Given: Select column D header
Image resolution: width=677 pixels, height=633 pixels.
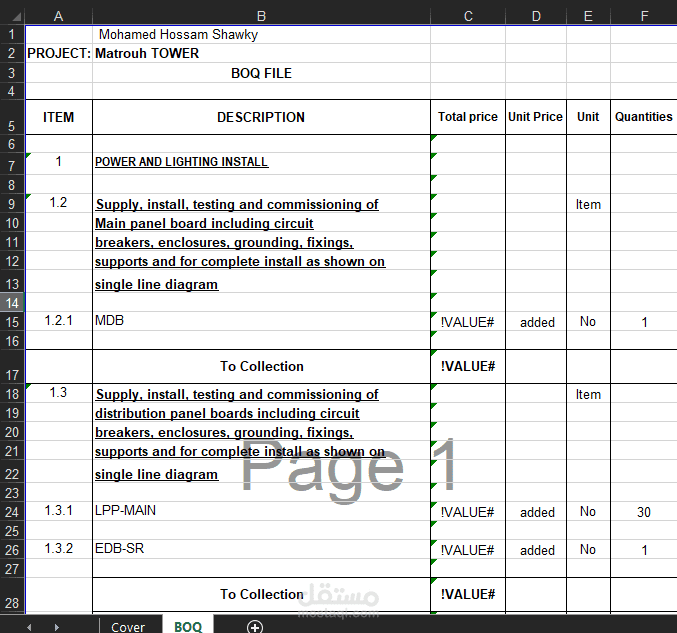Looking at the screenshot, I should pos(536,16).
